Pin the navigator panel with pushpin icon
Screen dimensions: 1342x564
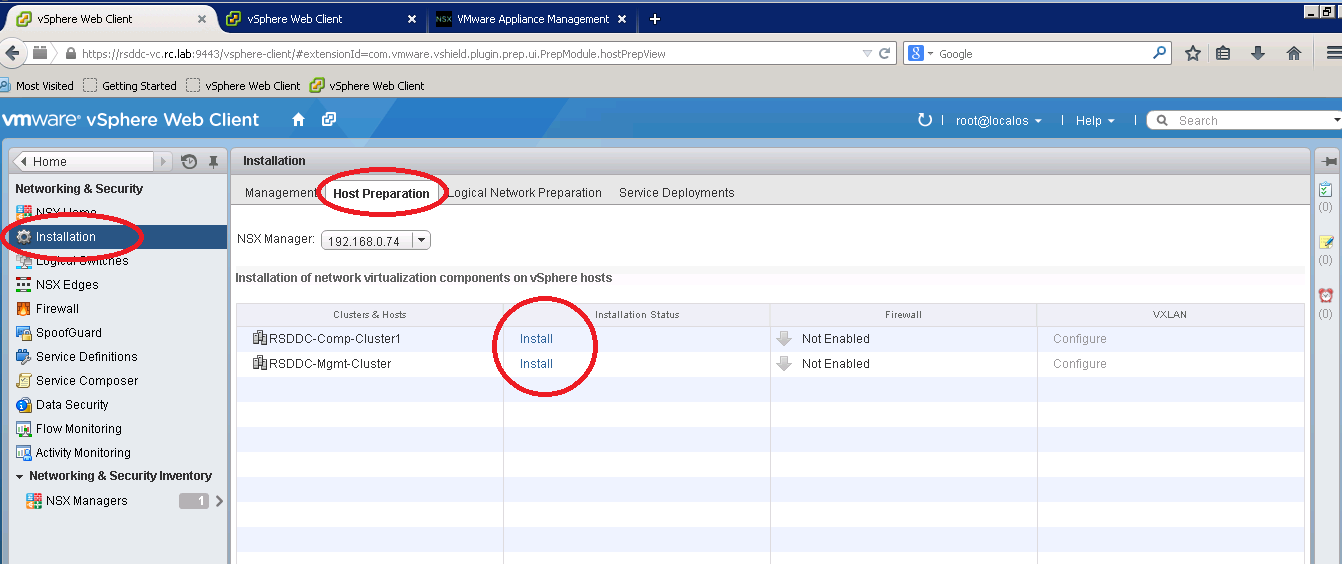[x=213, y=162]
